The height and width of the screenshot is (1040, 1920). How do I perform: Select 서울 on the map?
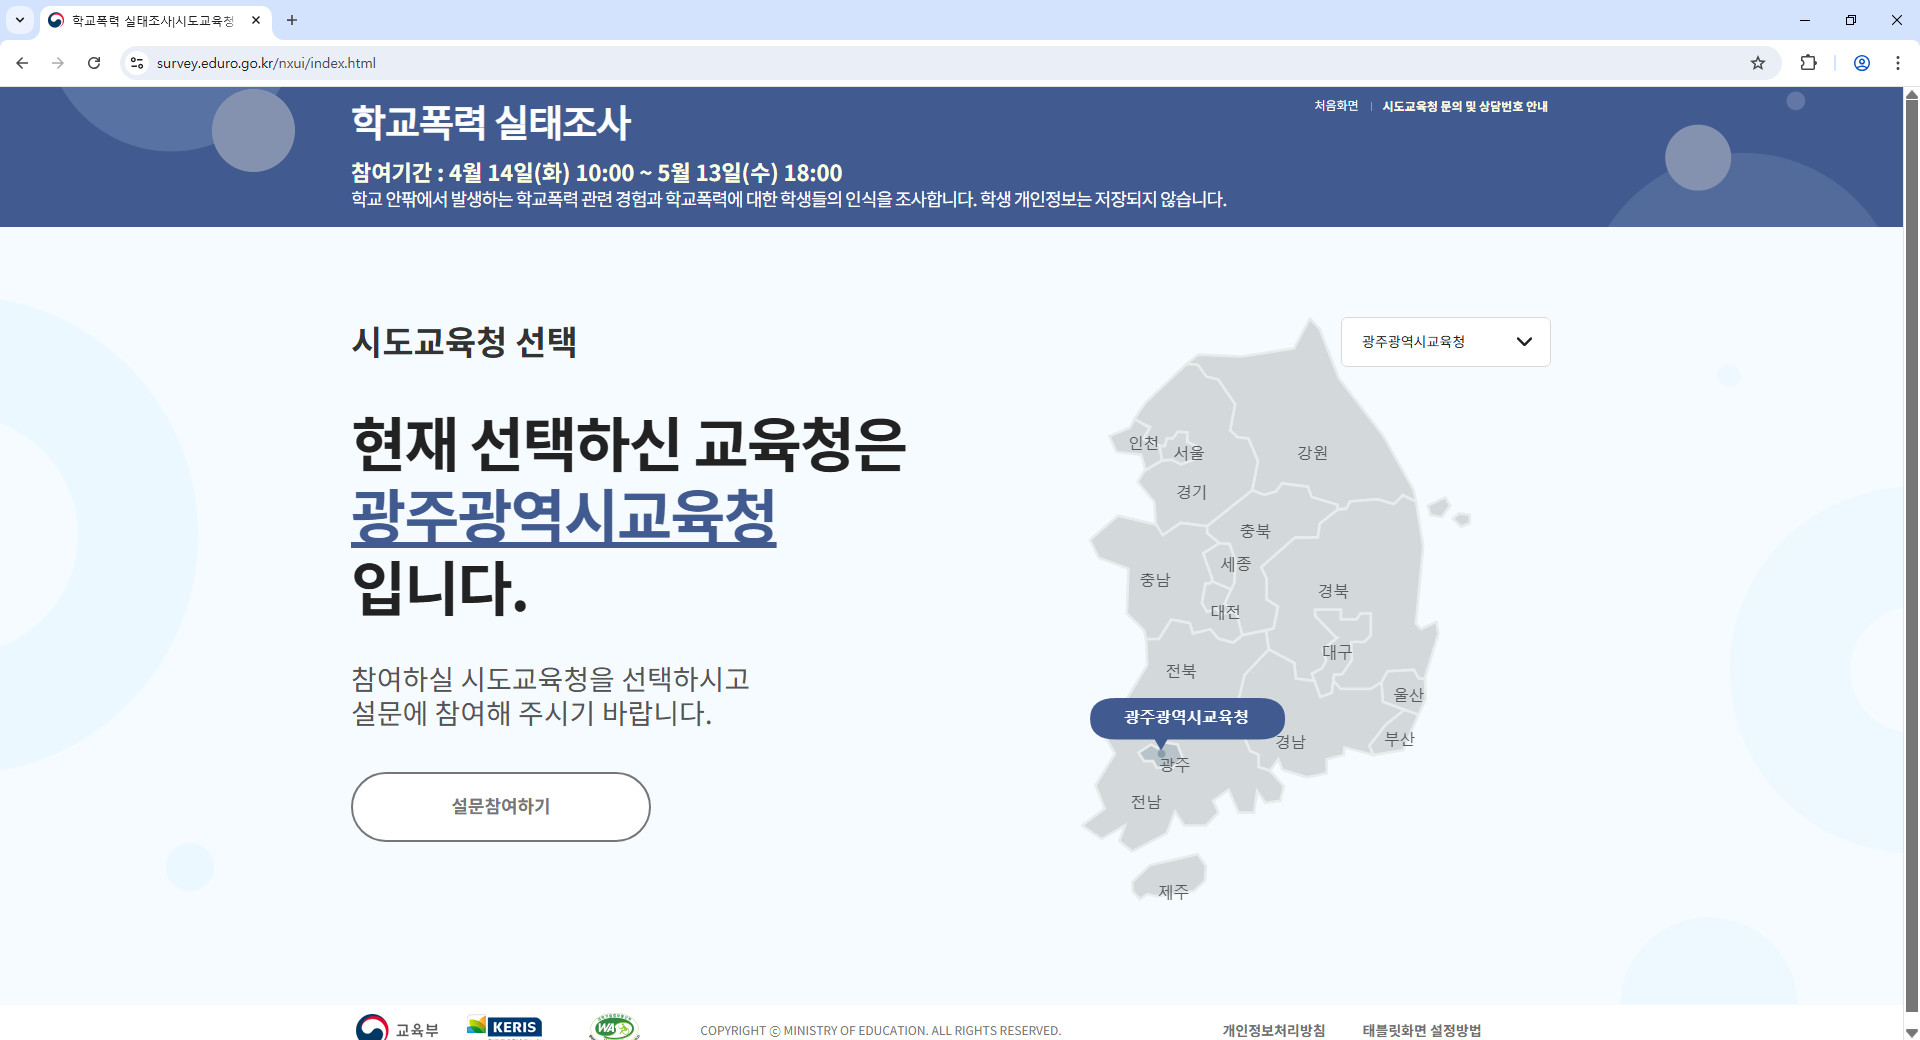(x=1189, y=453)
